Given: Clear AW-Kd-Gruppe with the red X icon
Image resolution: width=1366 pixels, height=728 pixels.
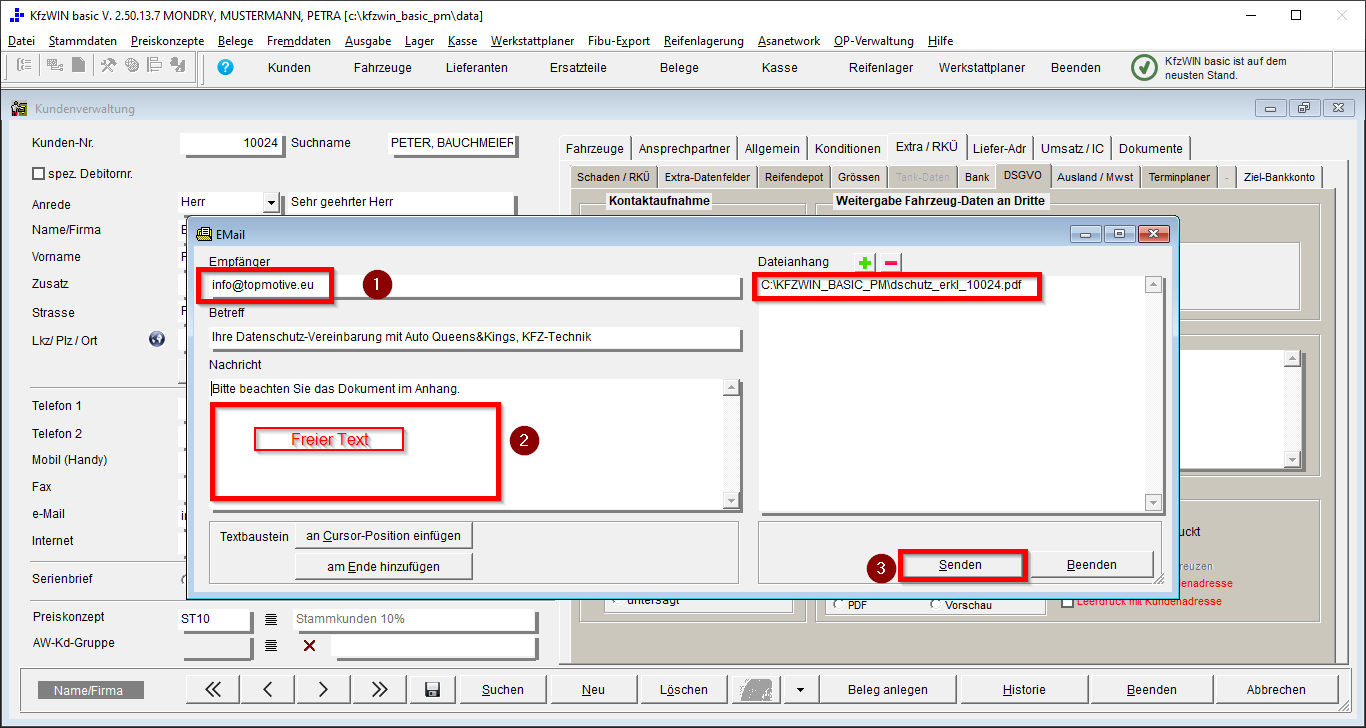Looking at the screenshot, I should click(x=309, y=646).
